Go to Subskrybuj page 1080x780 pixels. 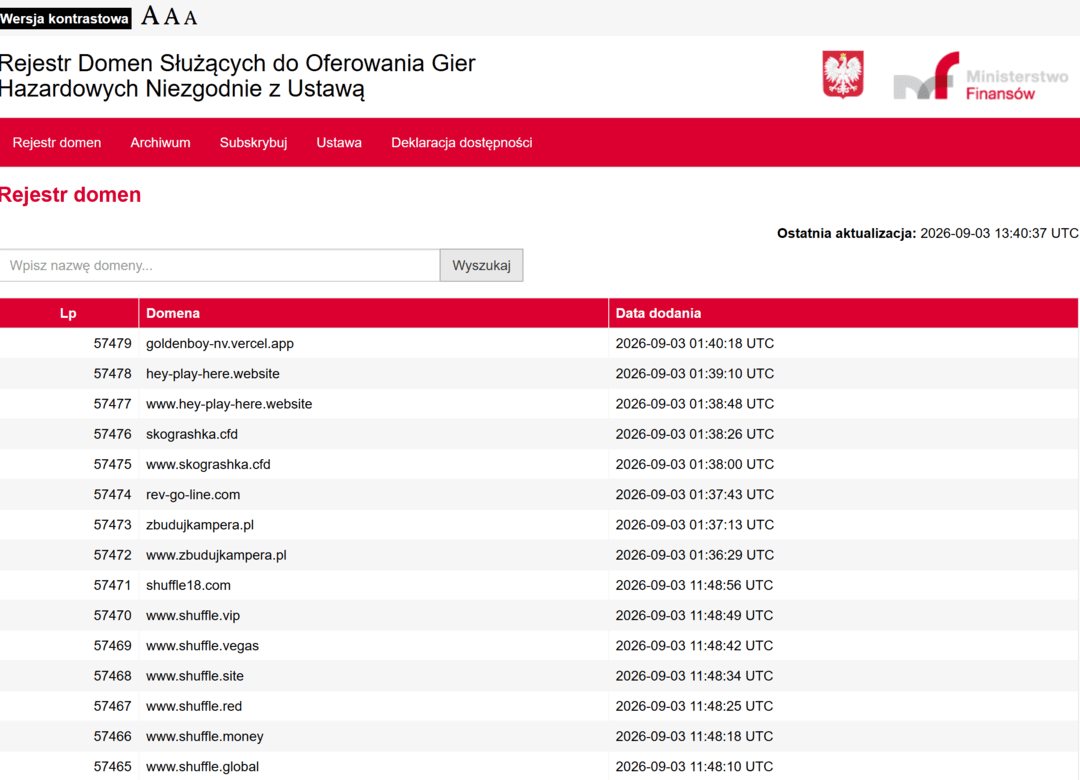click(253, 143)
